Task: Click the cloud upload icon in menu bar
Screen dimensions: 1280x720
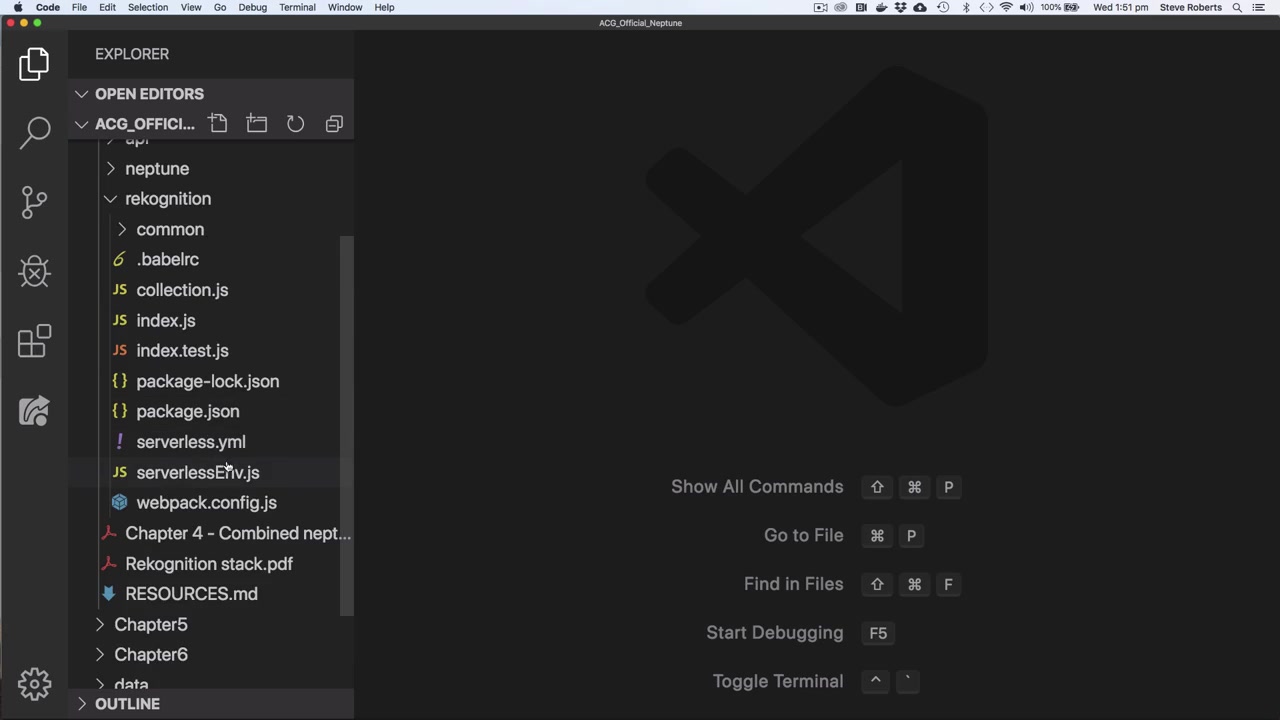Action: point(920,7)
